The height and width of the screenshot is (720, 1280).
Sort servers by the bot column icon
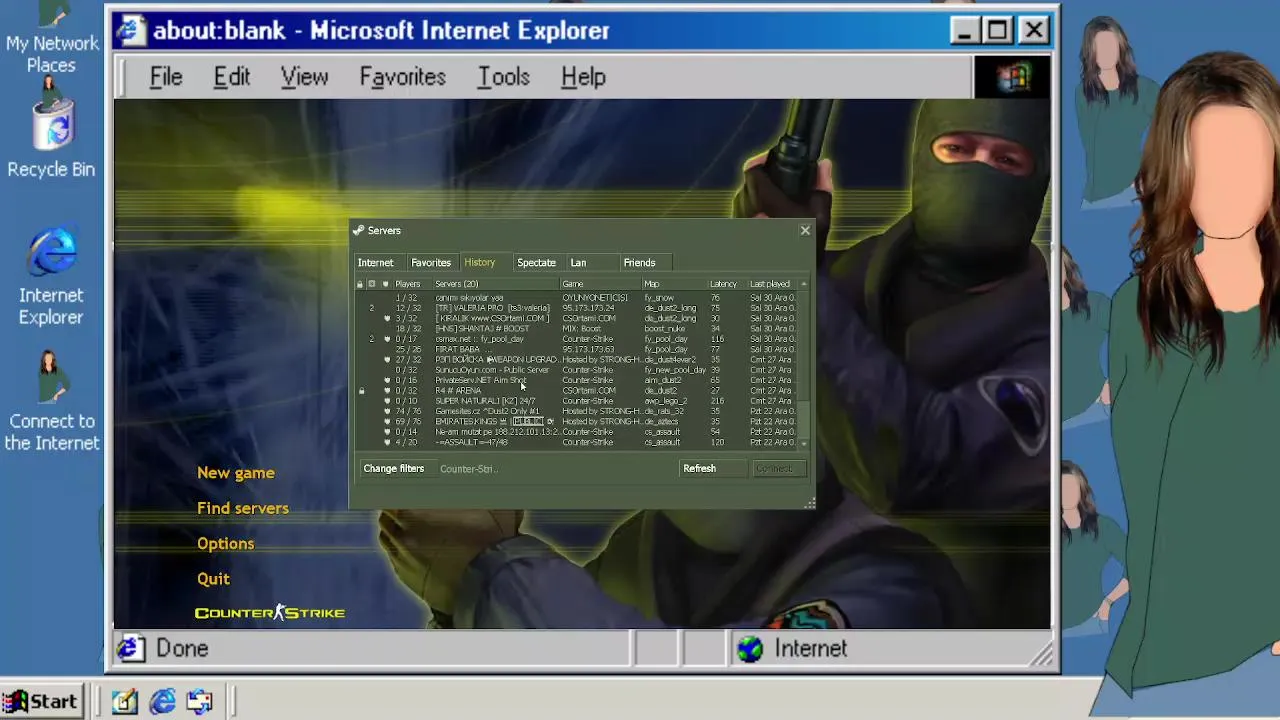(372, 284)
